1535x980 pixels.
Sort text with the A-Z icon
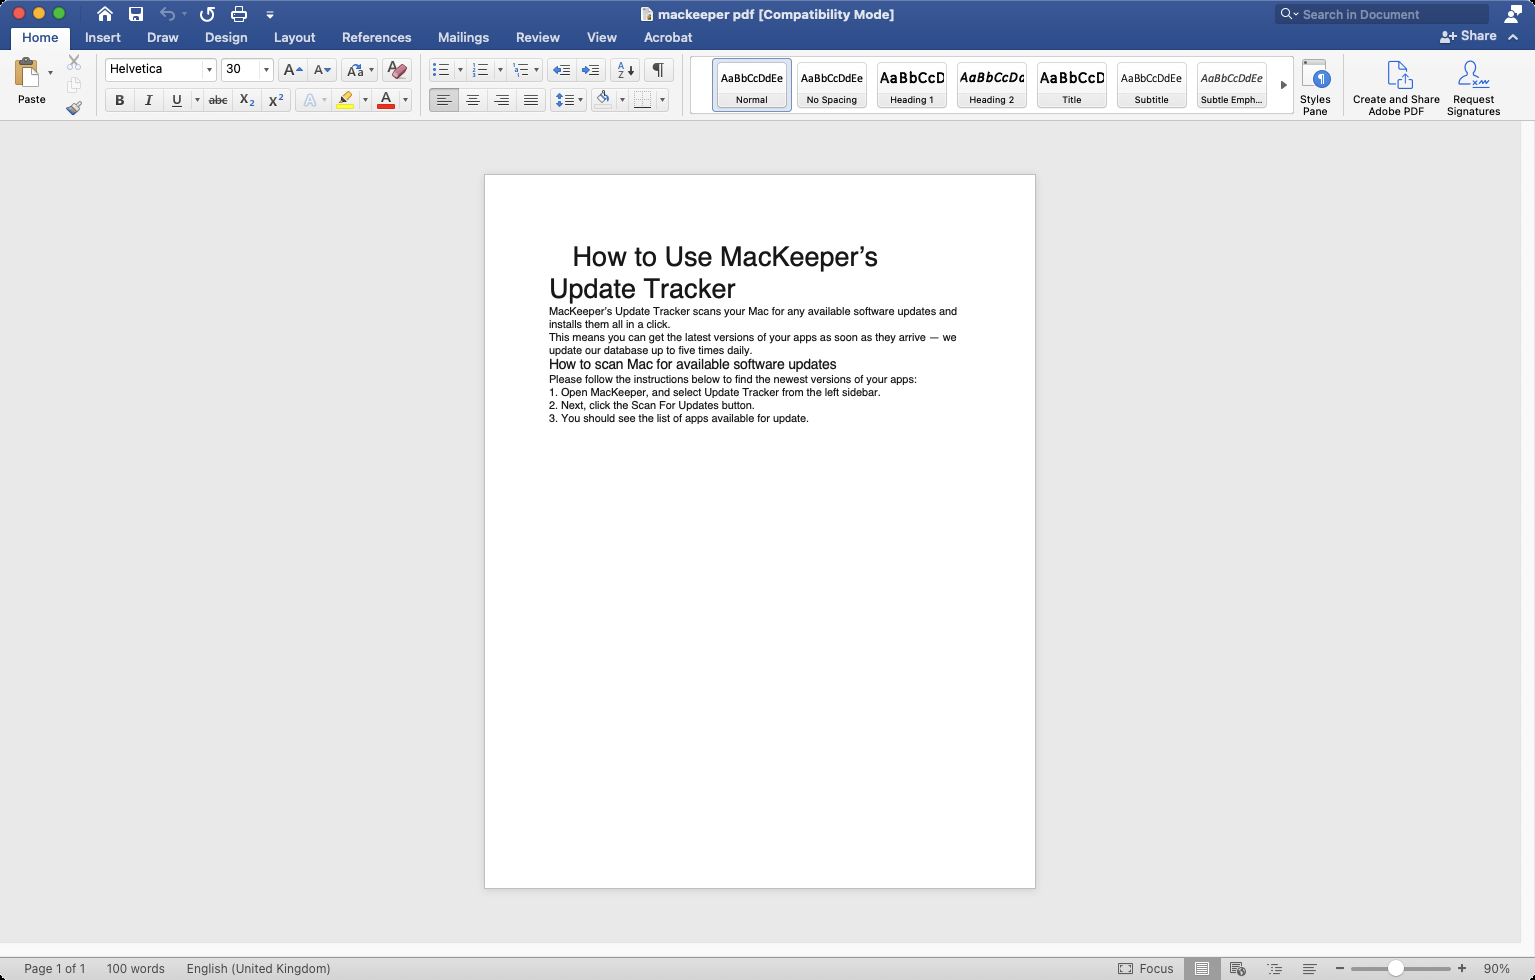tap(626, 70)
